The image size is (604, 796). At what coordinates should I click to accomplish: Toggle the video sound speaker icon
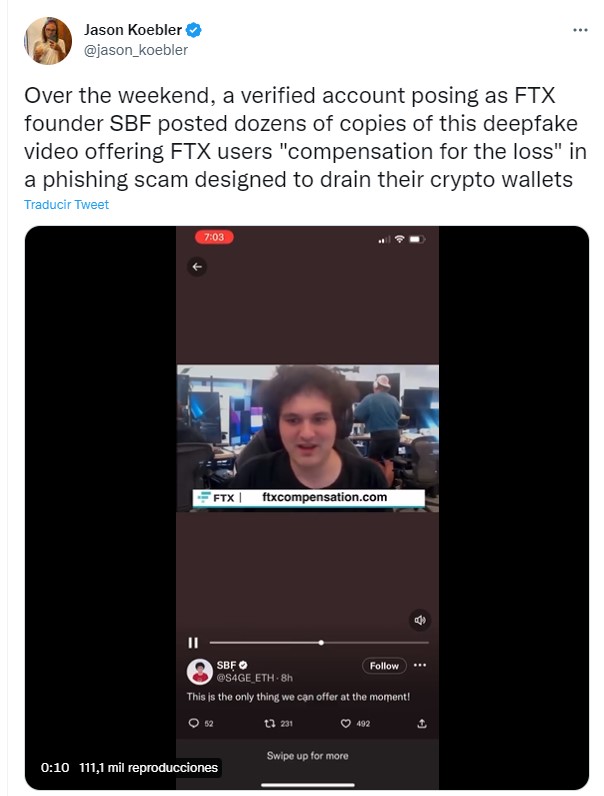point(420,620)
